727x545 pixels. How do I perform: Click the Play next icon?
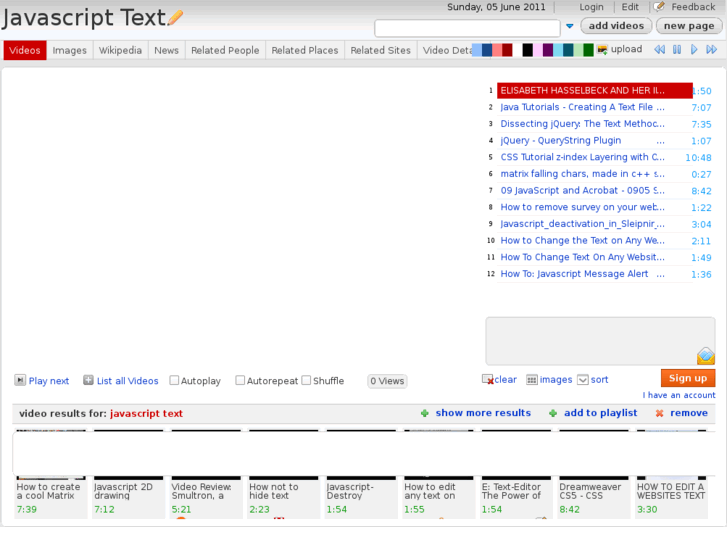pos(20,380)
